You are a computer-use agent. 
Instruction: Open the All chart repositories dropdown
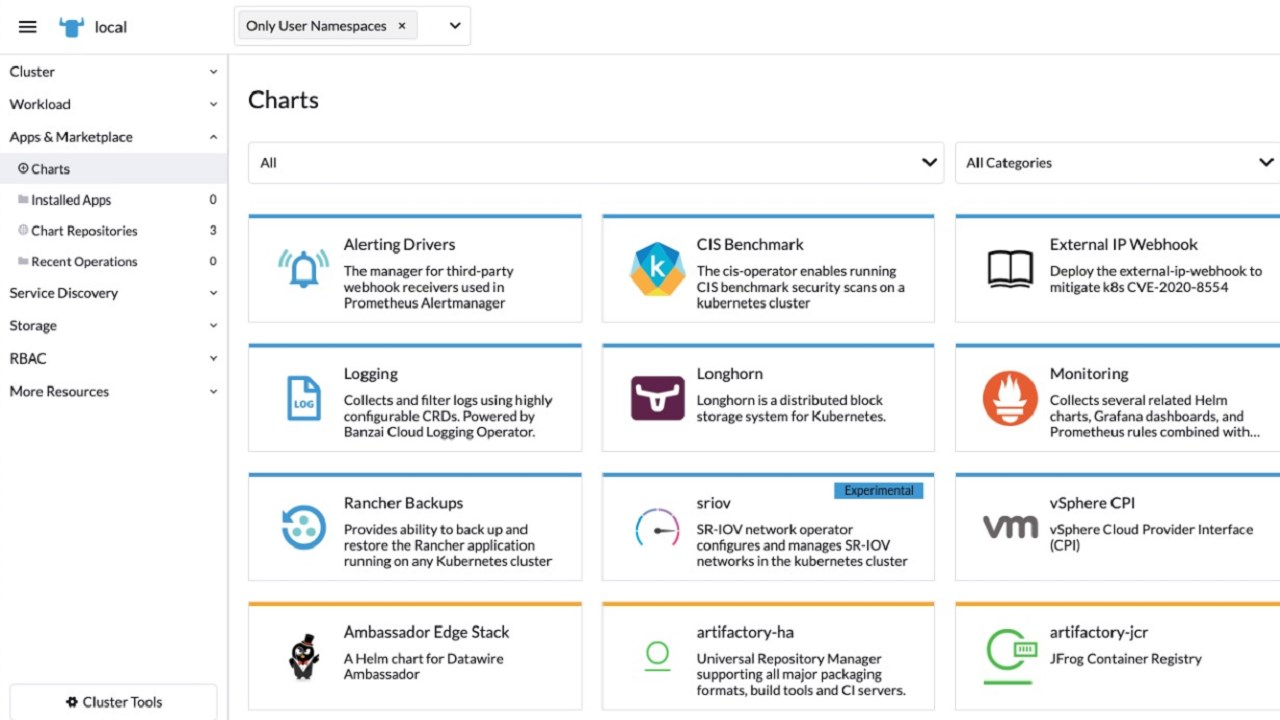pos(595,163)
